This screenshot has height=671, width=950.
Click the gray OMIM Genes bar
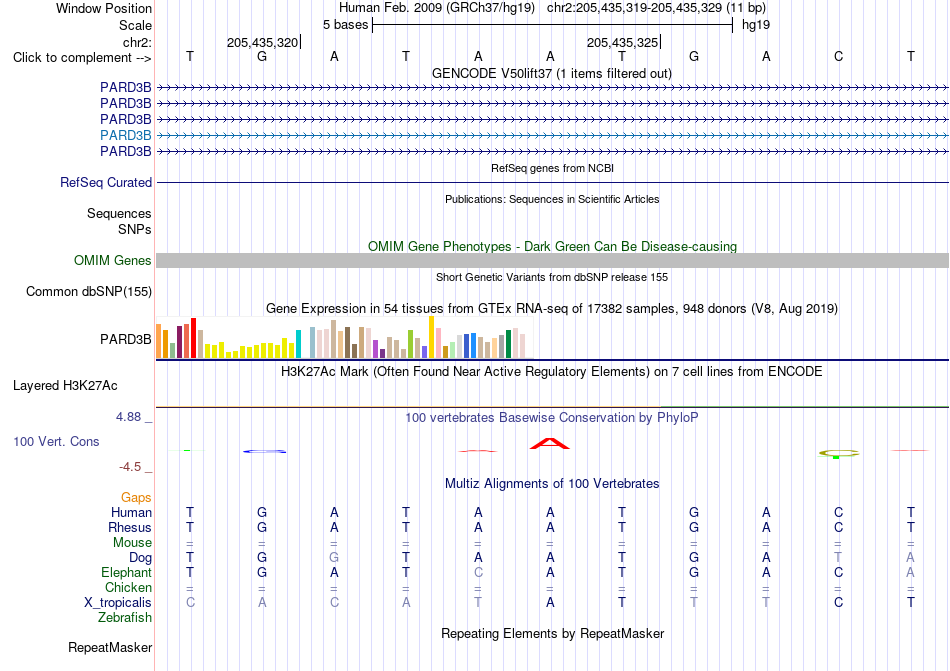pos(552,260)
